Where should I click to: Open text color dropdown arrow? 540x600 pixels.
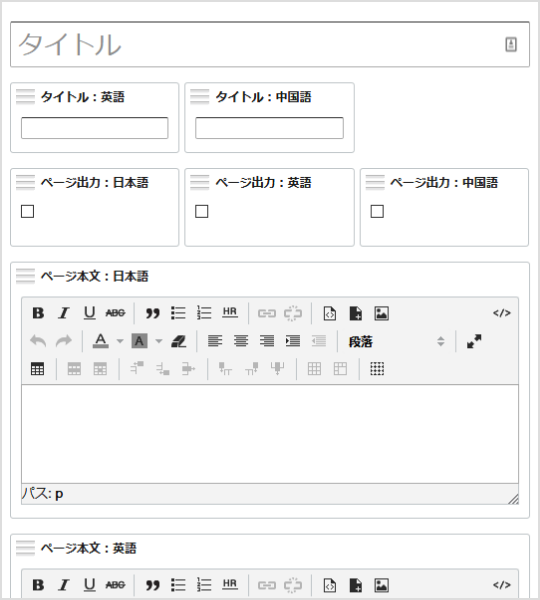pos(120,341)
